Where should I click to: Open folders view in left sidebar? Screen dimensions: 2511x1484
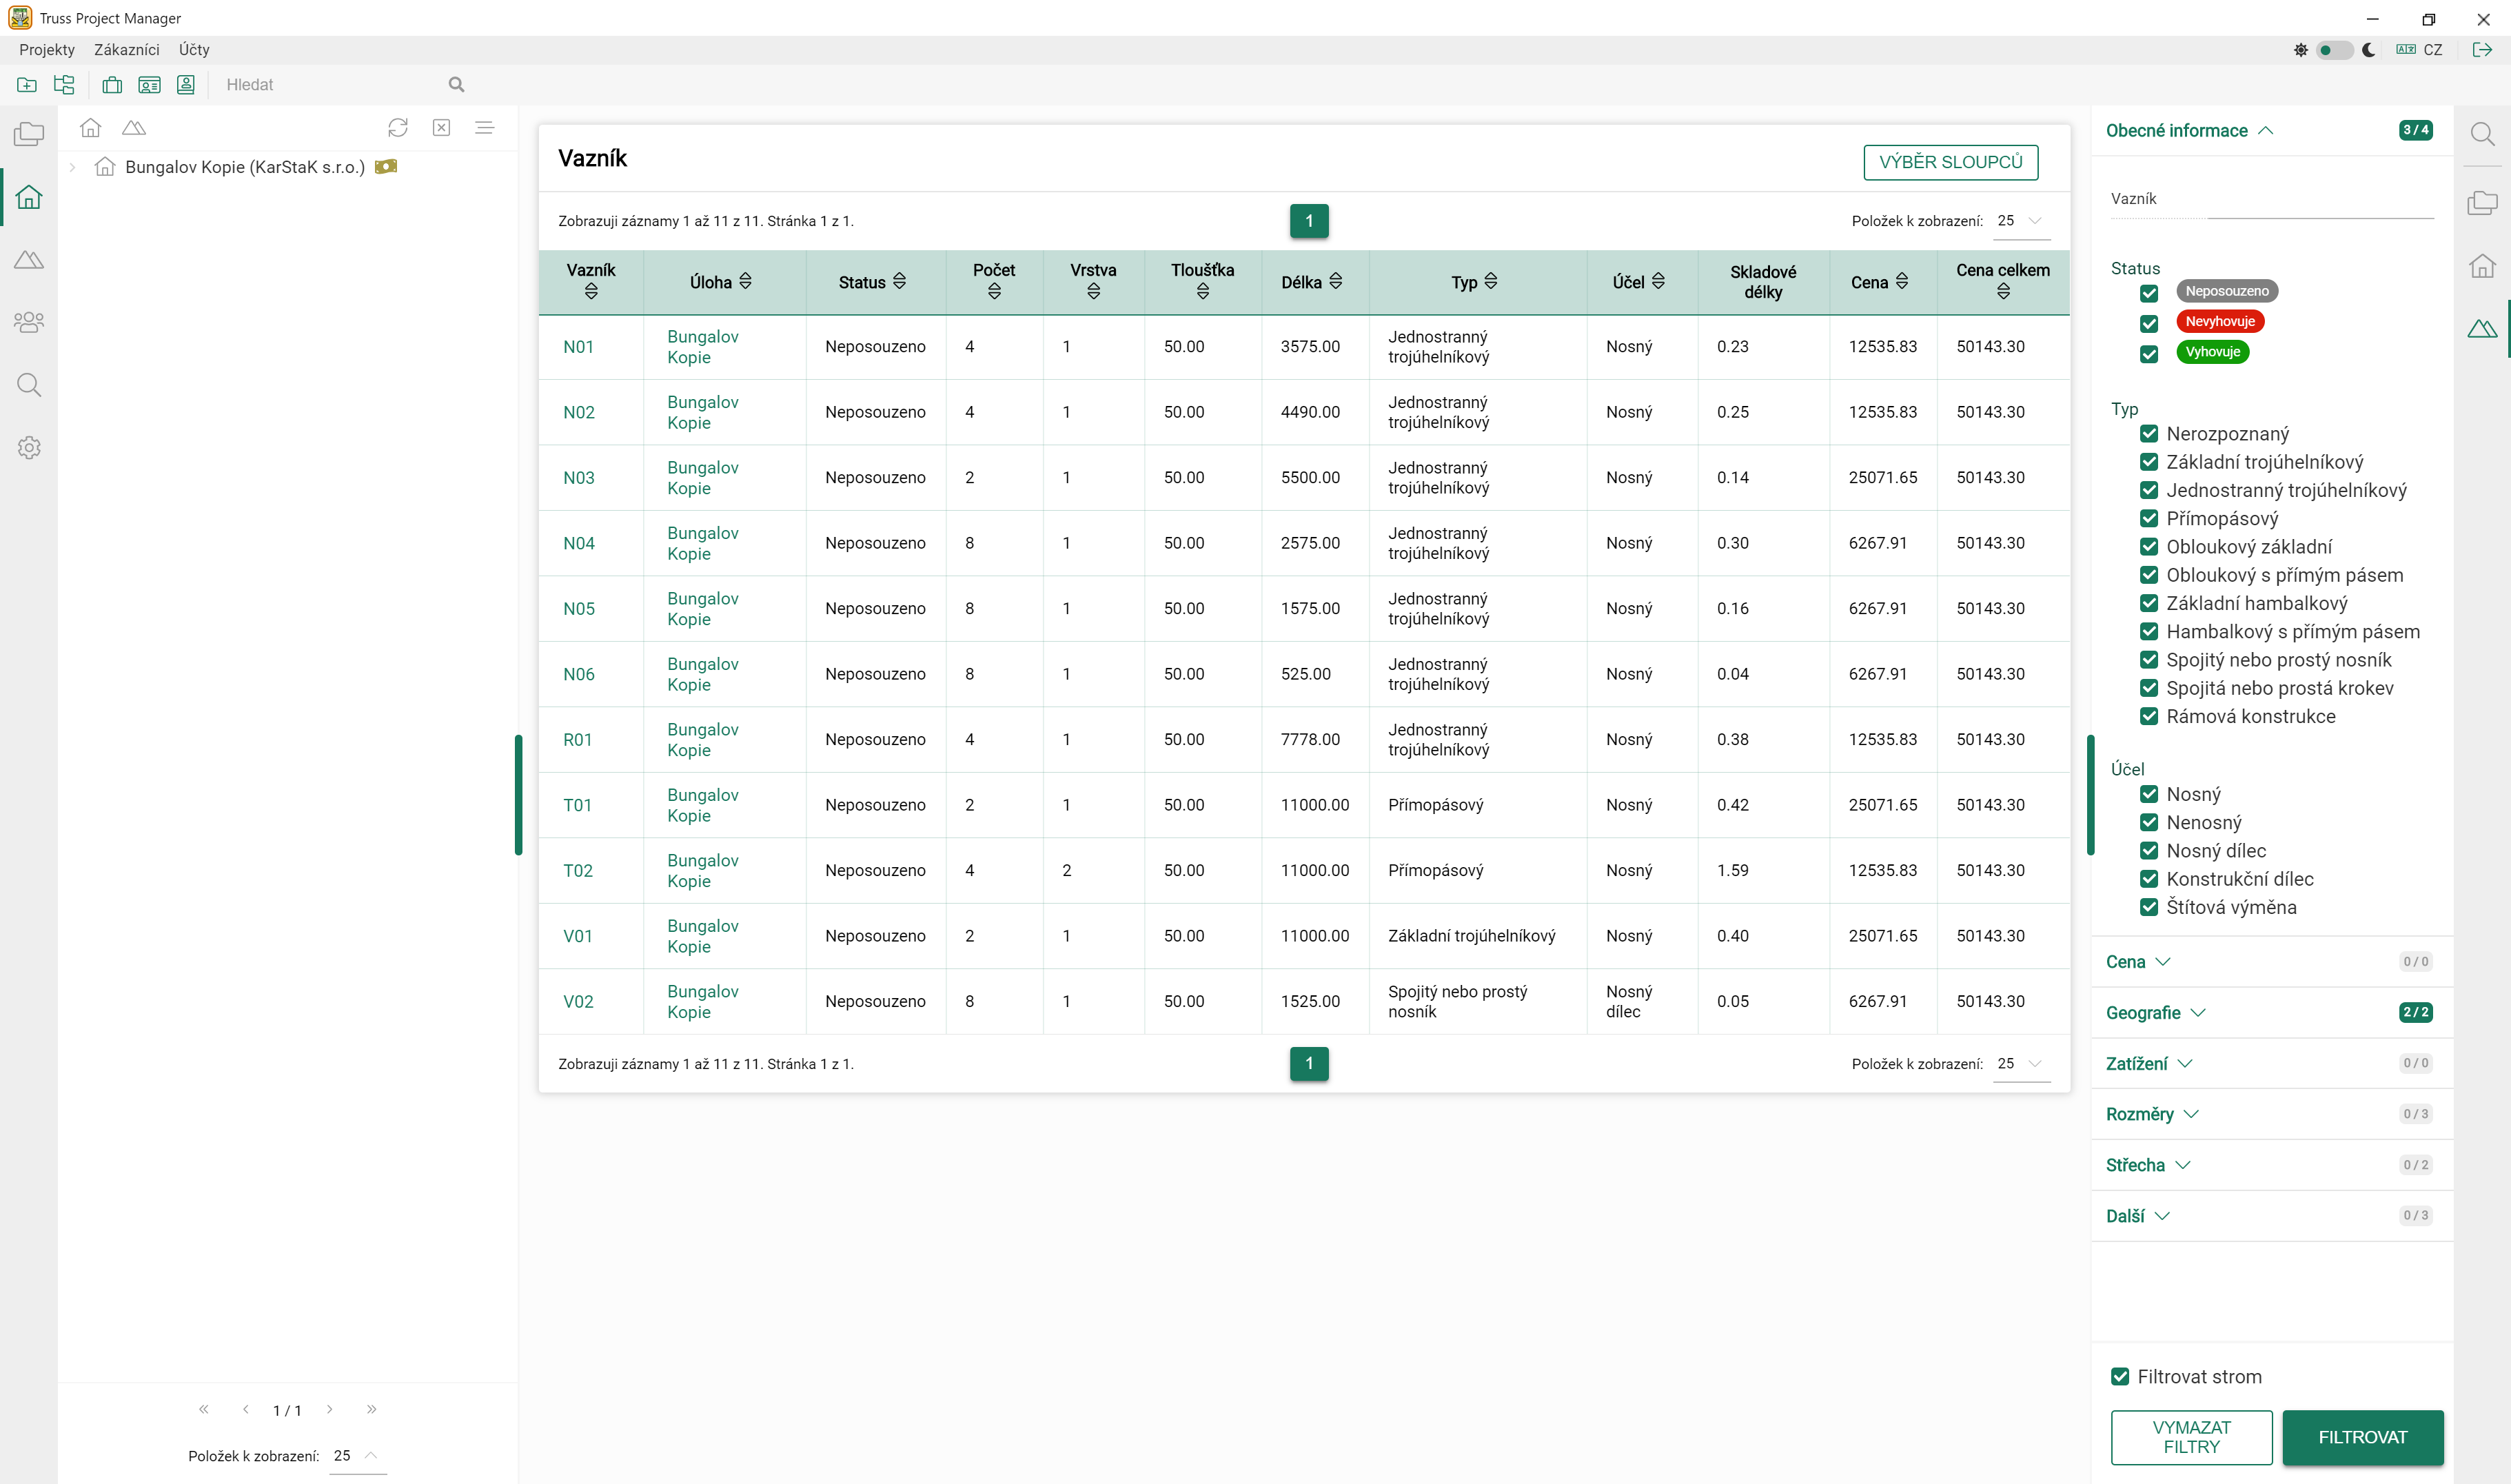pos(29,134)
